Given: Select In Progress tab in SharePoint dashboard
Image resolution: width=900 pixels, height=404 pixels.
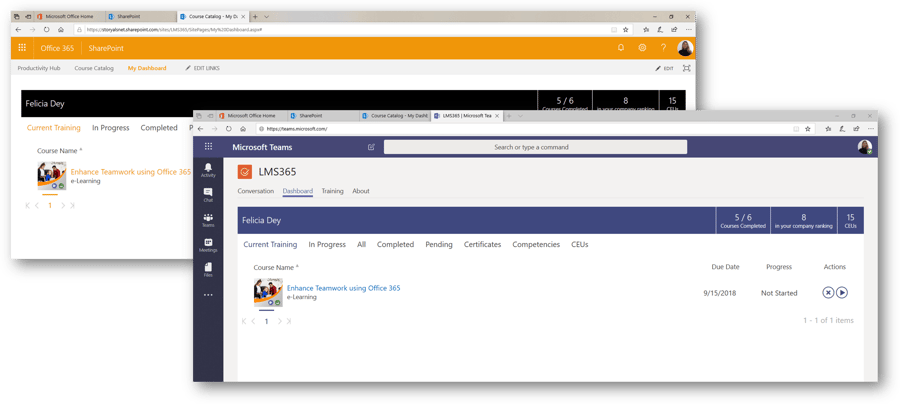Looking at the screenshot, I should (x=111, y=128).
